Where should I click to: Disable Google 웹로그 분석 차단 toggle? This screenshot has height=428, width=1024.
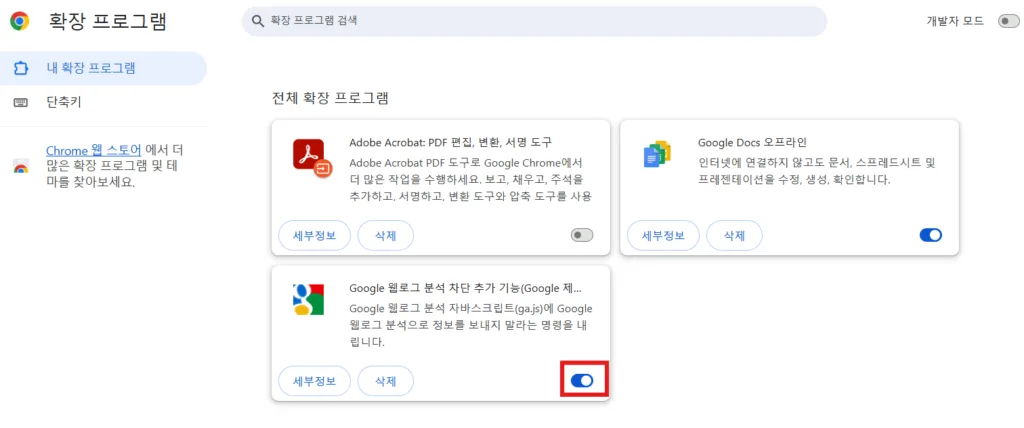click(582, 380)
